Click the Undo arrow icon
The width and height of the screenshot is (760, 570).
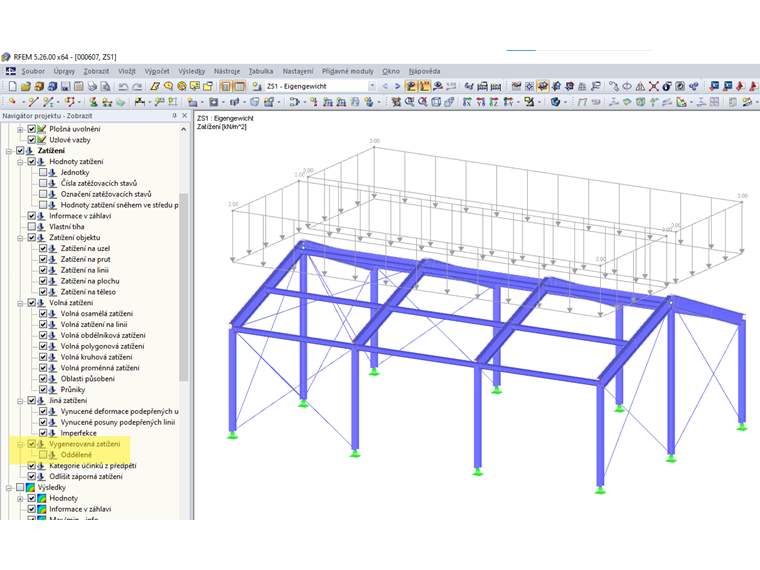click(124, 86)
